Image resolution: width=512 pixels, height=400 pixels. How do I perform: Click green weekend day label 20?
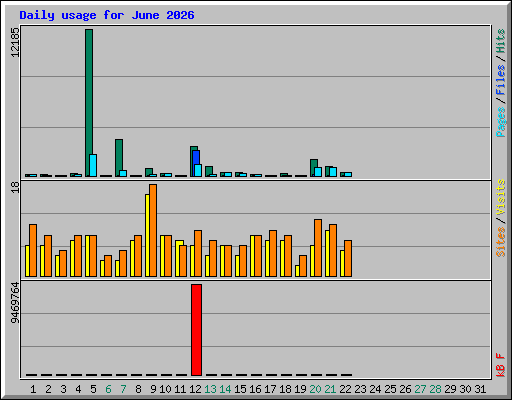[x=315, y=389]
